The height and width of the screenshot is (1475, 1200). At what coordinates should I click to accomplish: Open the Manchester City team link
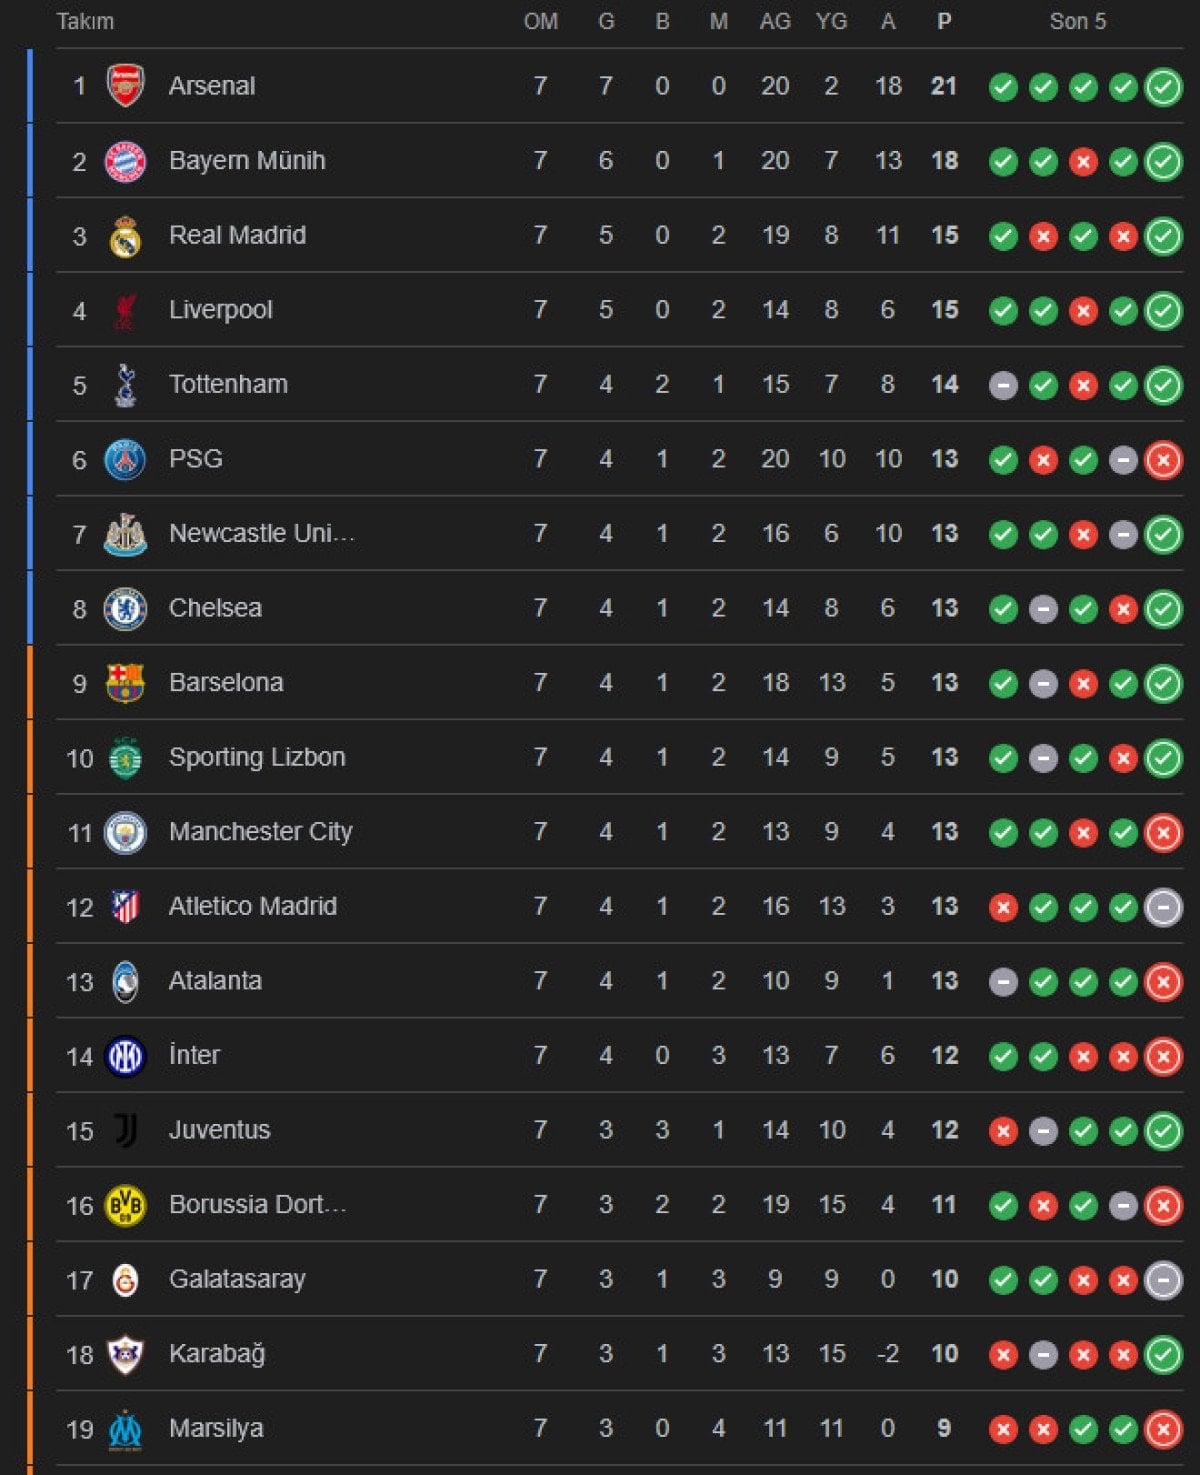(x=260, y=831)
